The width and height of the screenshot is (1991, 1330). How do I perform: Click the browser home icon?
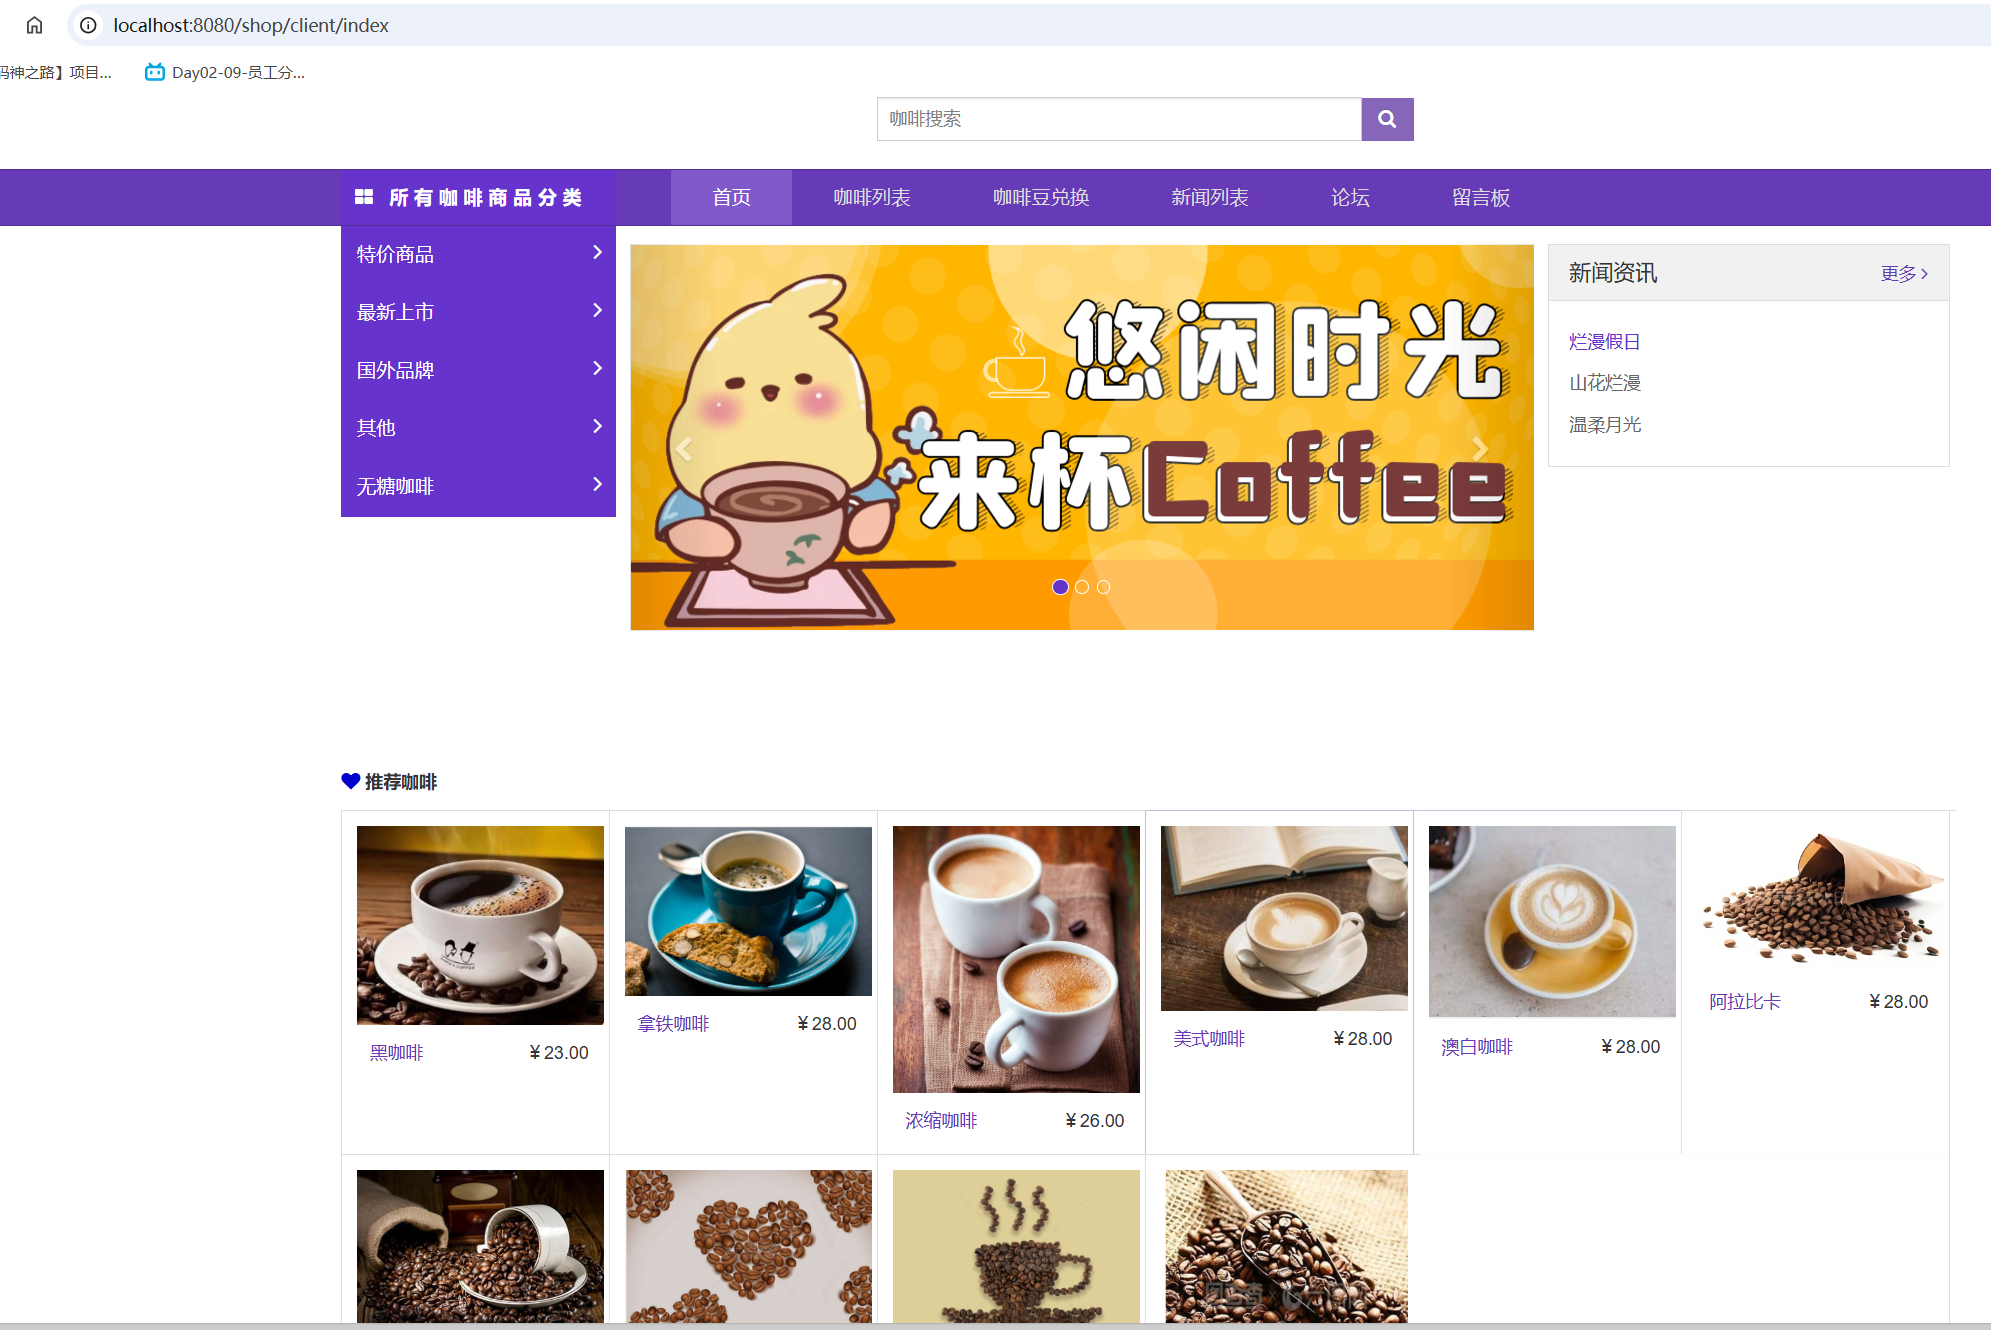click(x=35, y=25)
